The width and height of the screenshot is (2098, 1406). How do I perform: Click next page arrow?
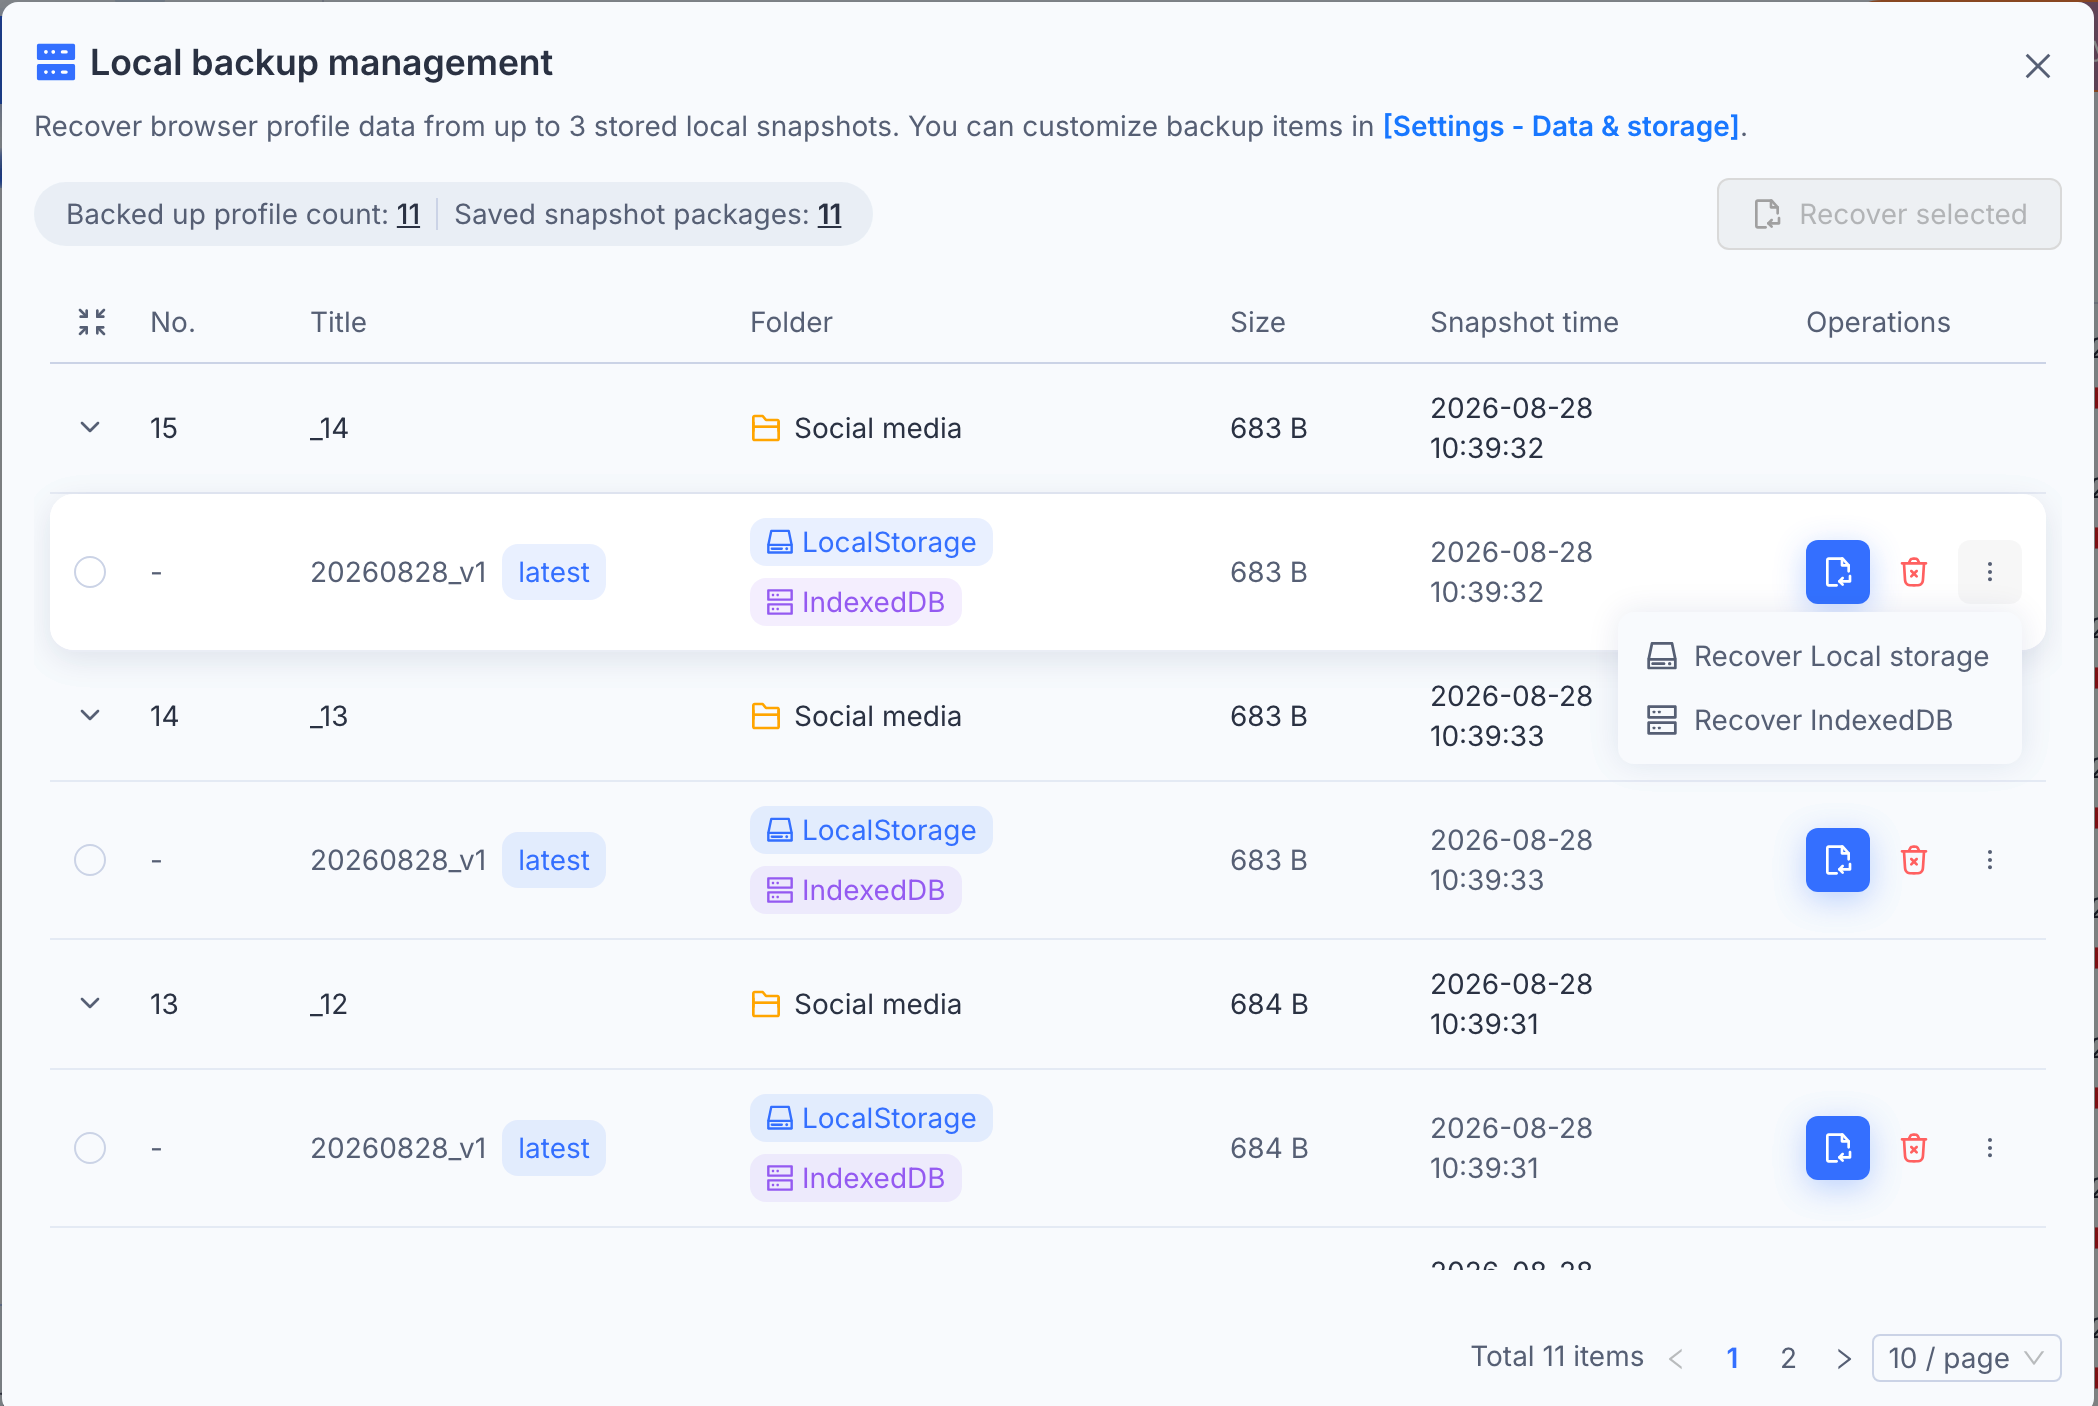[x=1844, y=1358]
